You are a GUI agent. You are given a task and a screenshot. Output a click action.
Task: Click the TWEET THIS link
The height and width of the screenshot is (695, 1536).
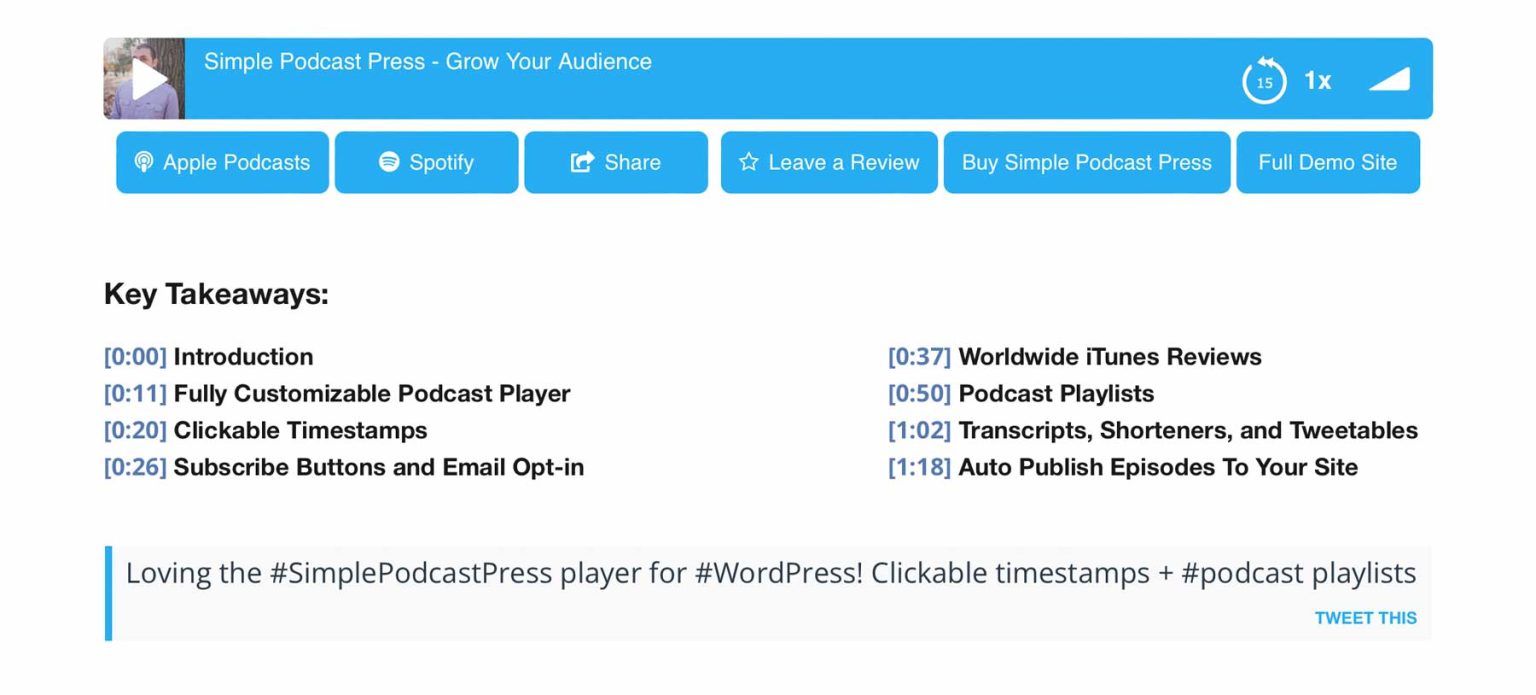(1366, 618)
